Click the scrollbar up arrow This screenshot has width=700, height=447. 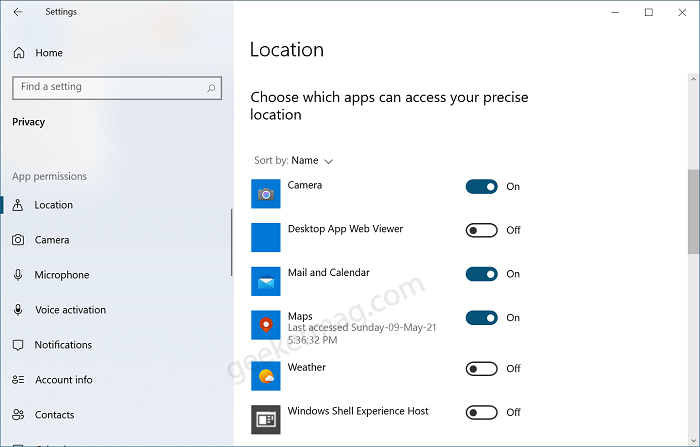pos(693,79)
